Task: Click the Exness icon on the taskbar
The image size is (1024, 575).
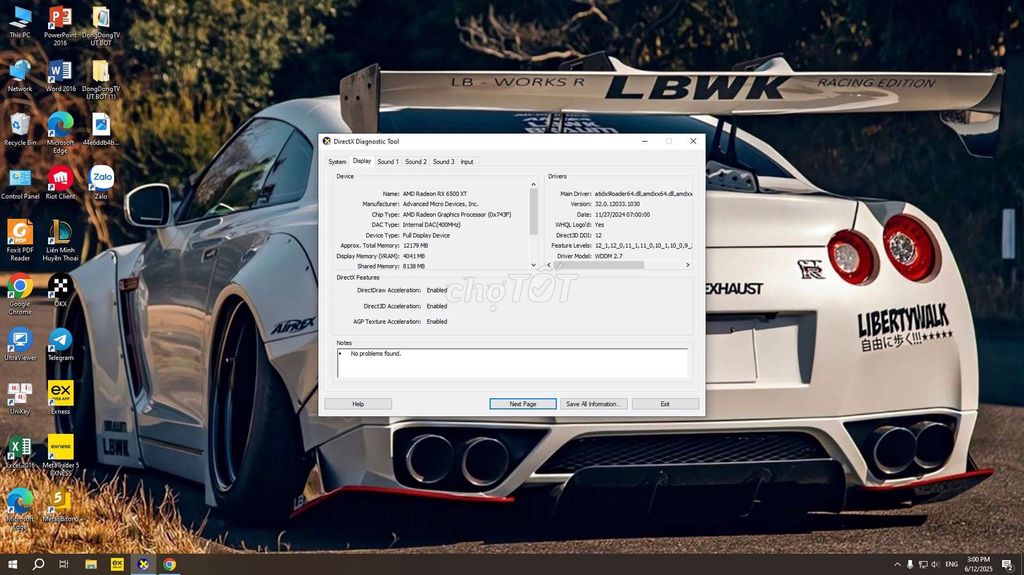Action: point(117,564)
